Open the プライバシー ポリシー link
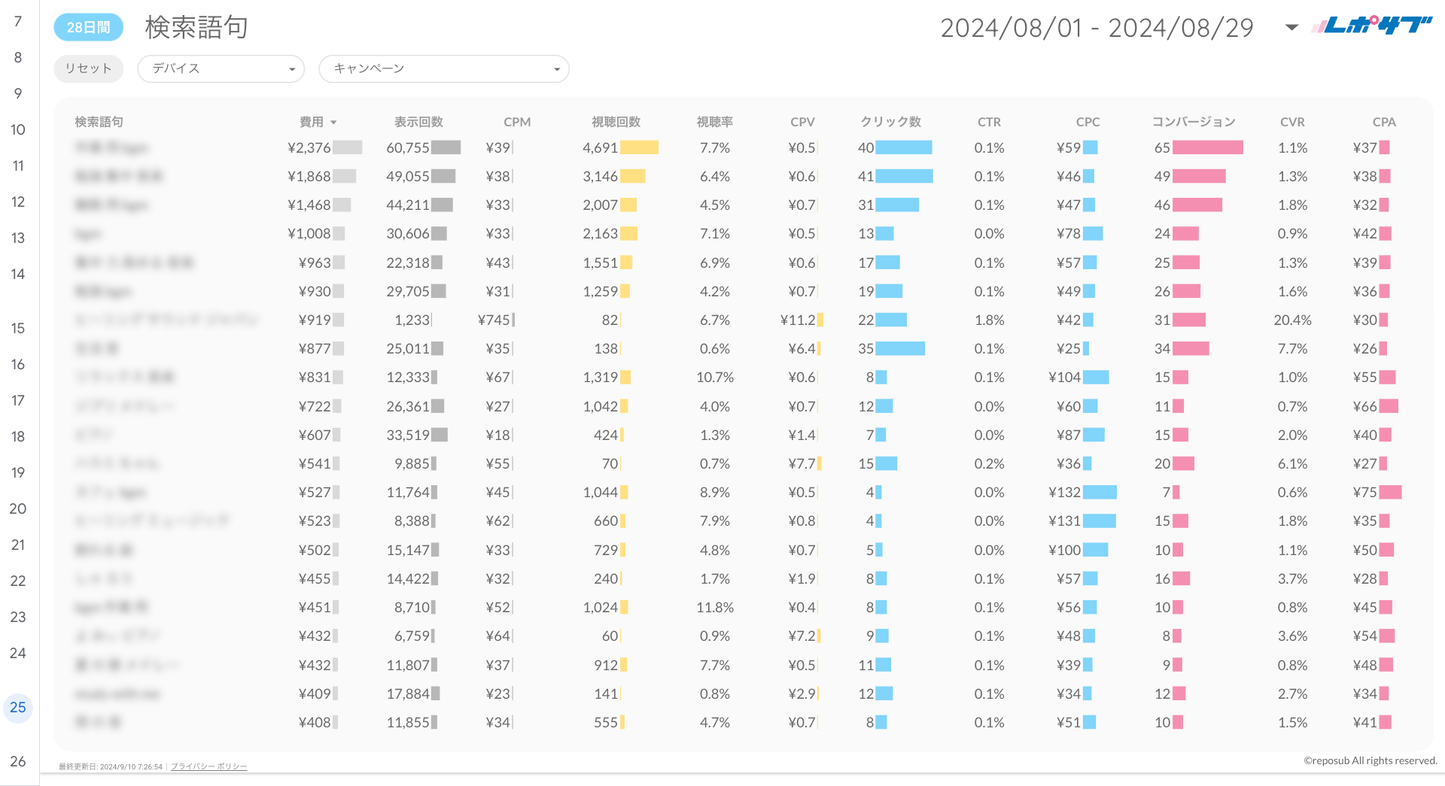 [x=209, y=767]
